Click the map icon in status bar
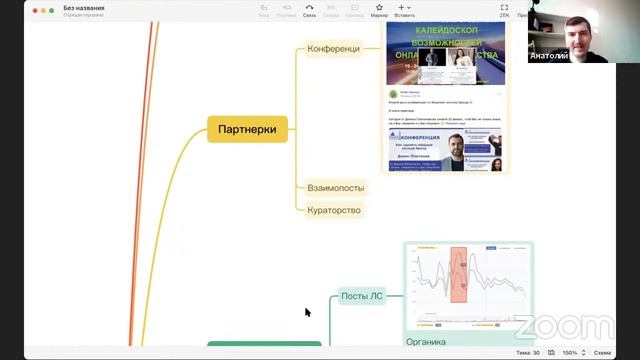Screen dimensions: 640x360 551,353
